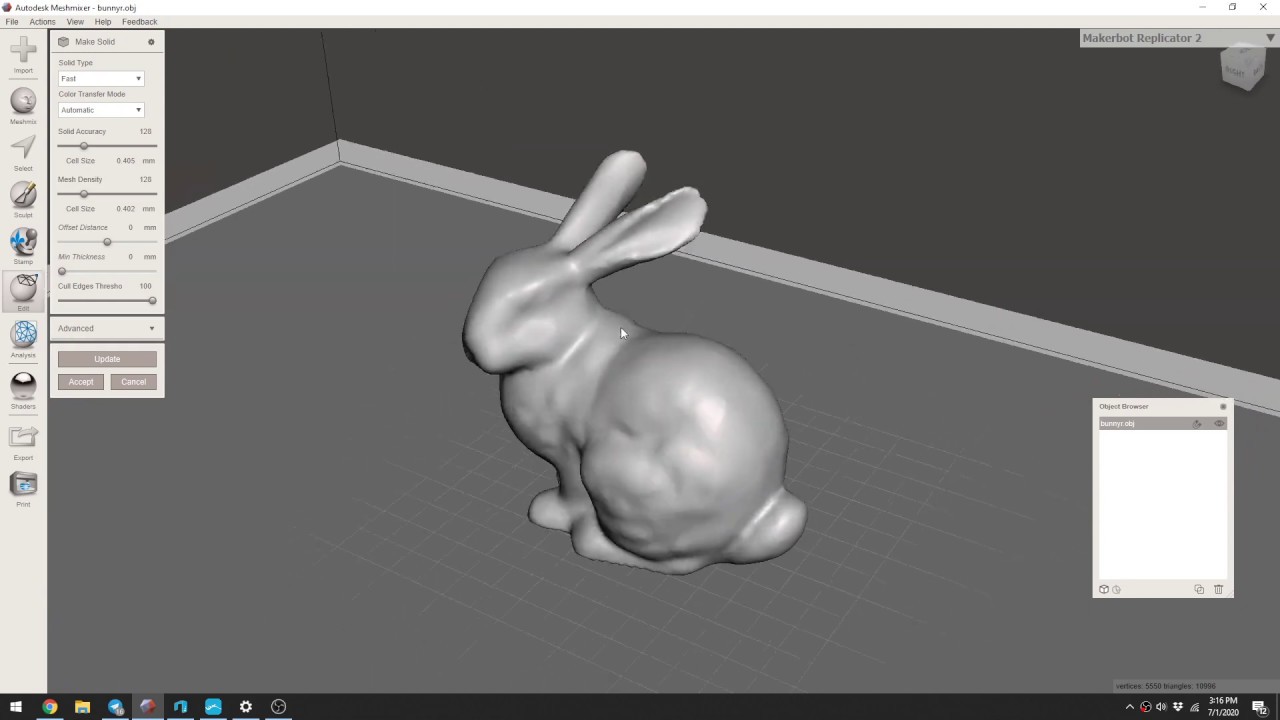Open the Analysis tool
This screenshot has width=1280, height=720.
23,339
